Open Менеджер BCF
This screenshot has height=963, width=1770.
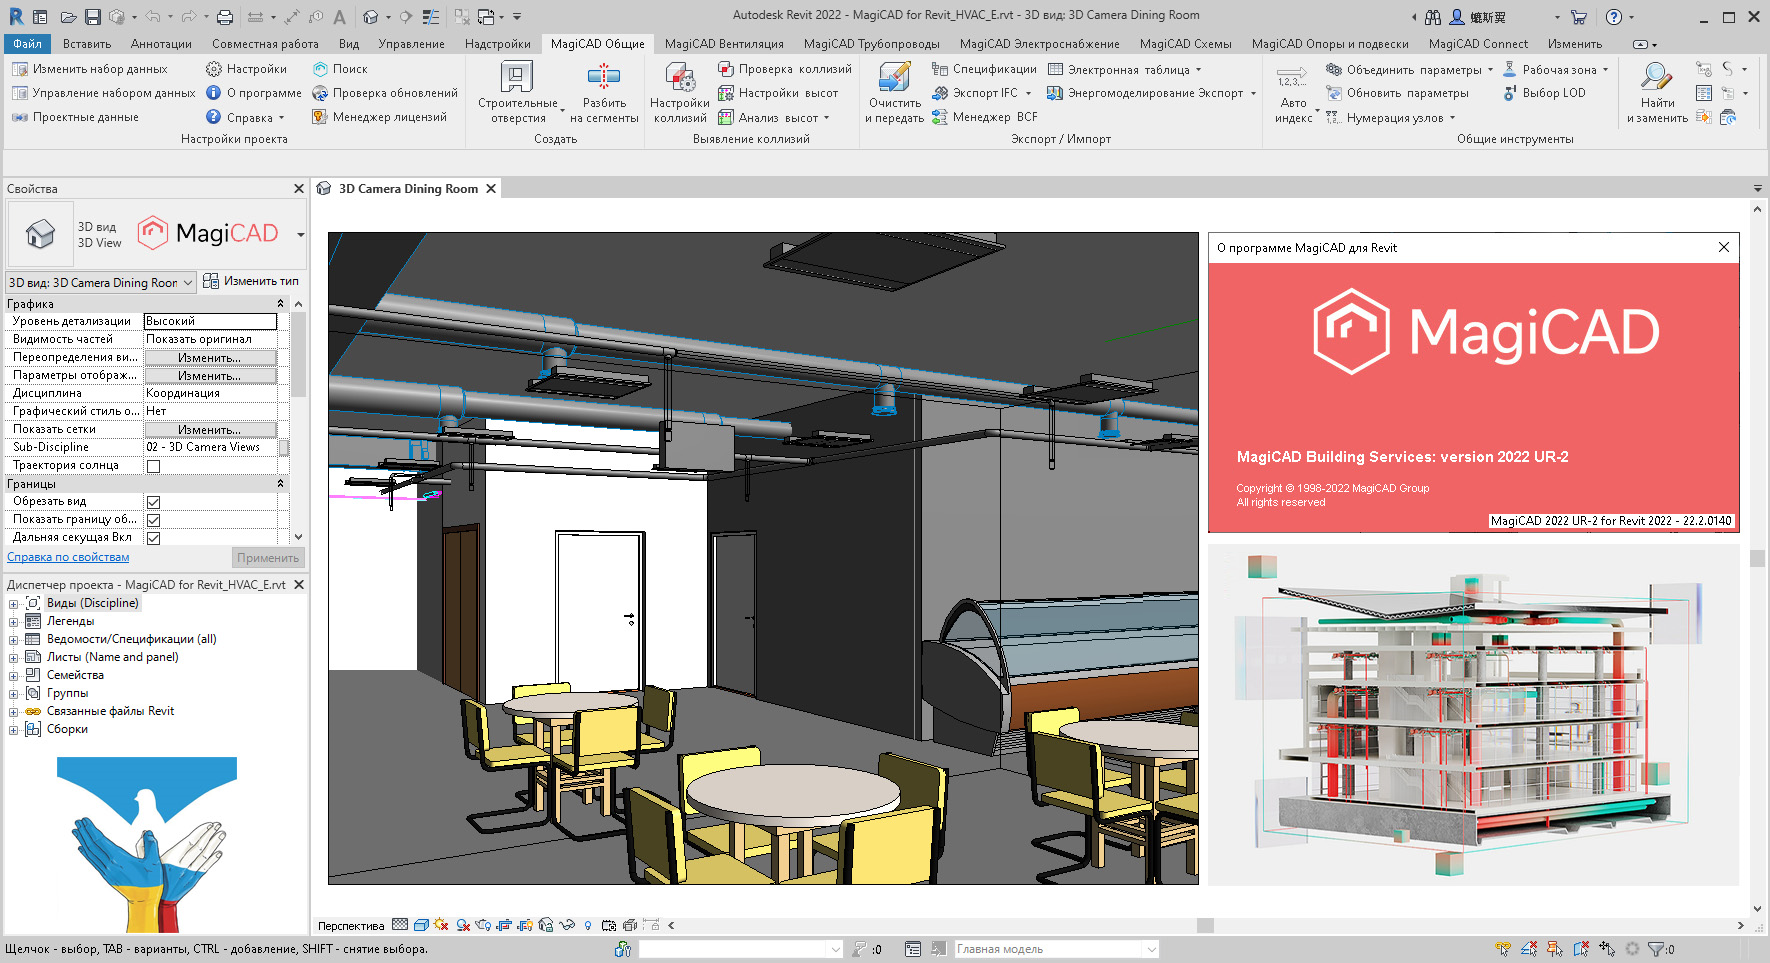pyautogui.click(x=984, y=117)
